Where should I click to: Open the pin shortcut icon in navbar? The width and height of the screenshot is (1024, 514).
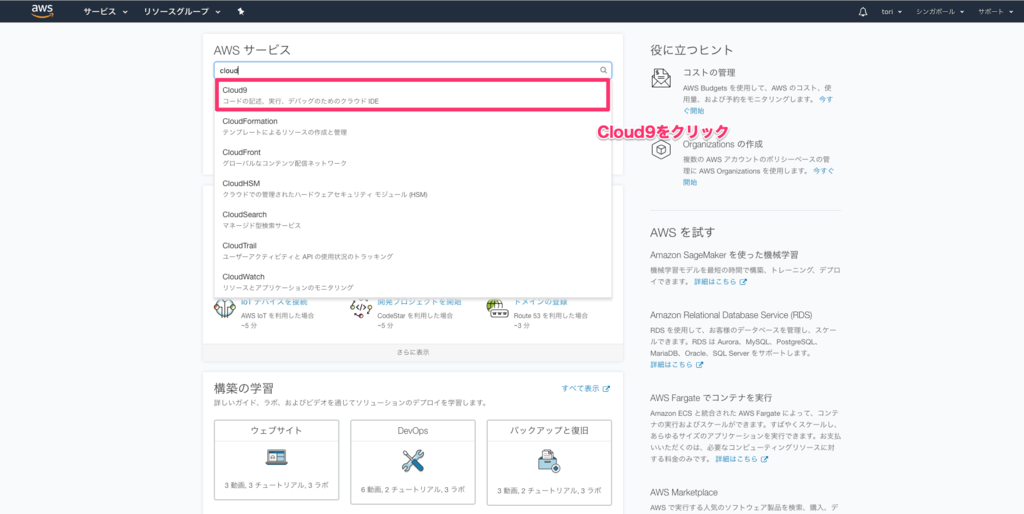click(241, 12)
